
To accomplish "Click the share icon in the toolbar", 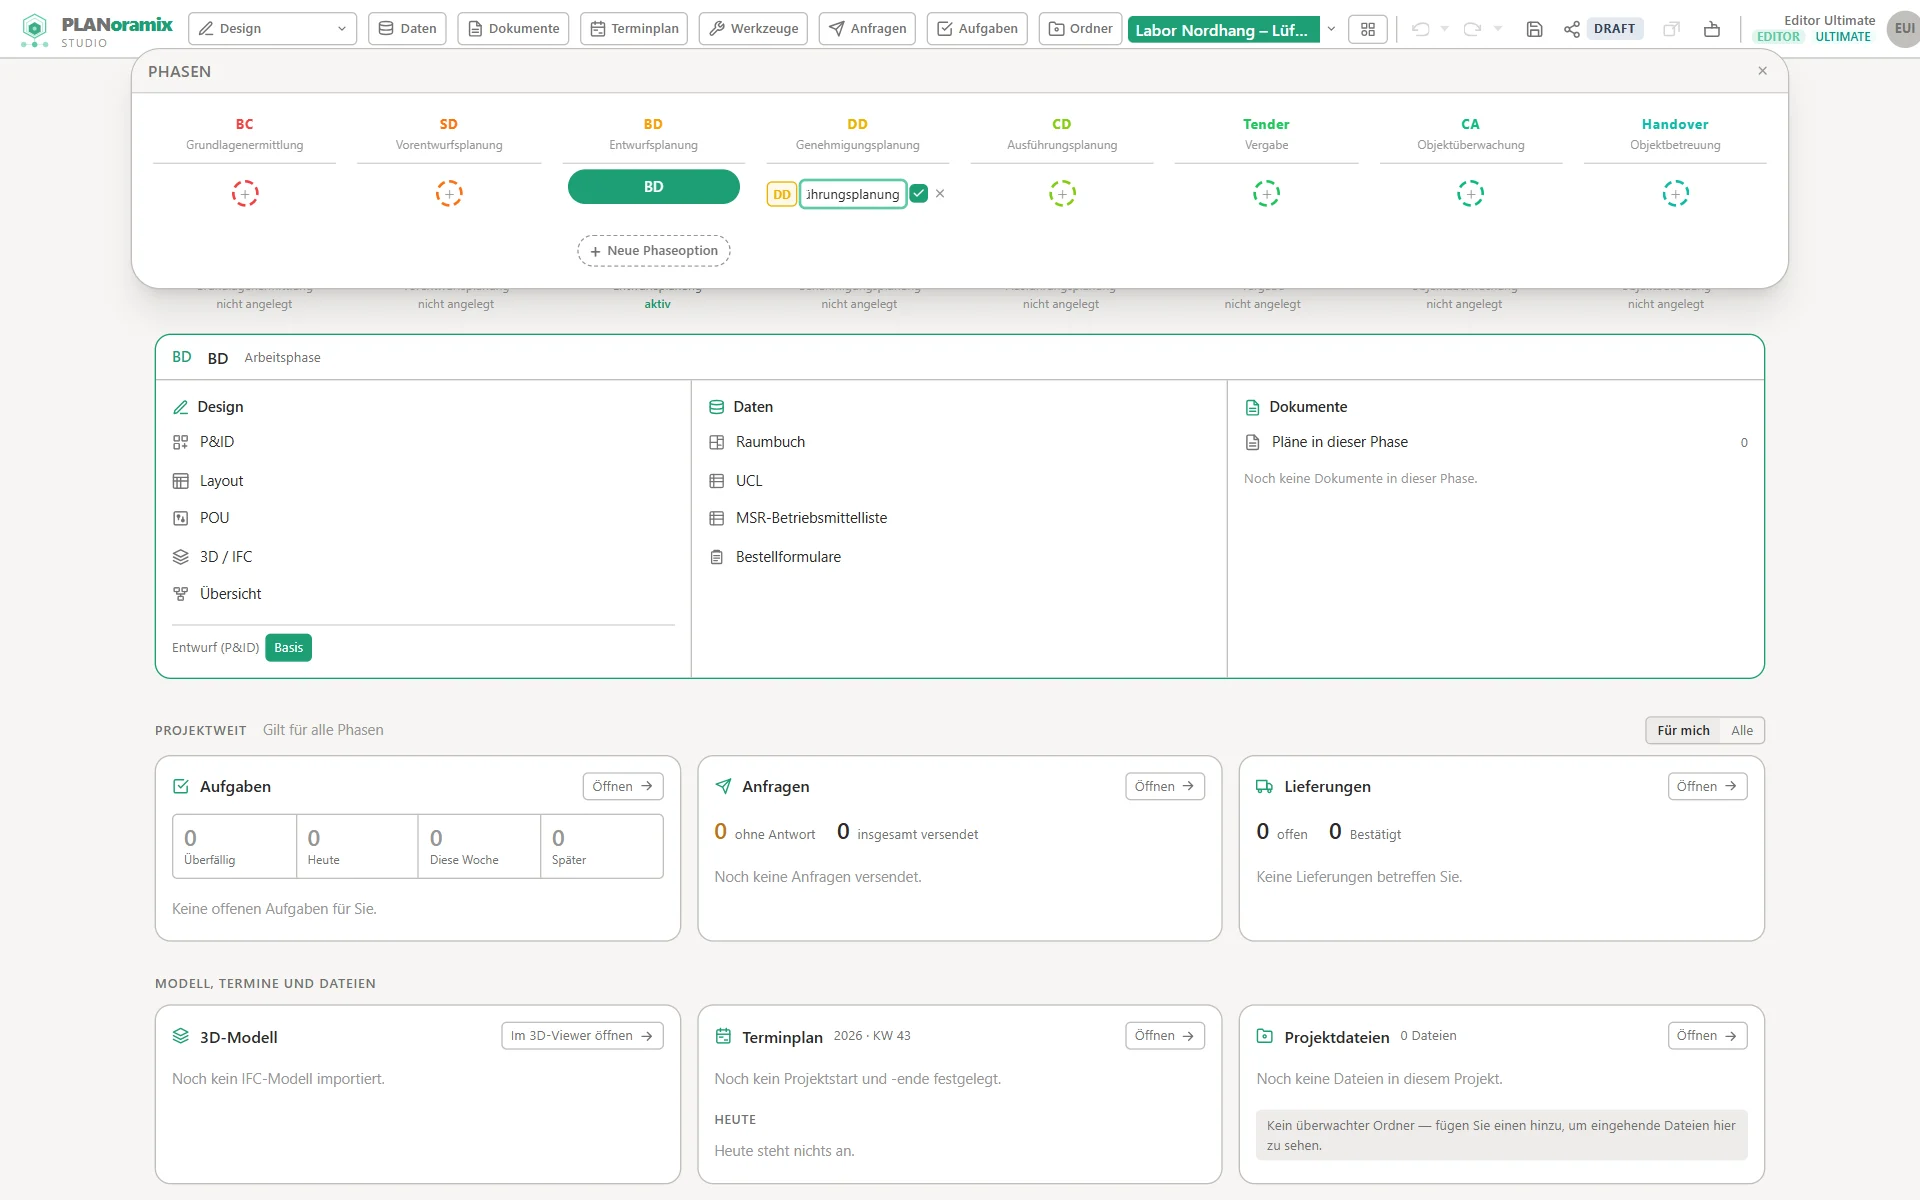I will click(1572, 29).
